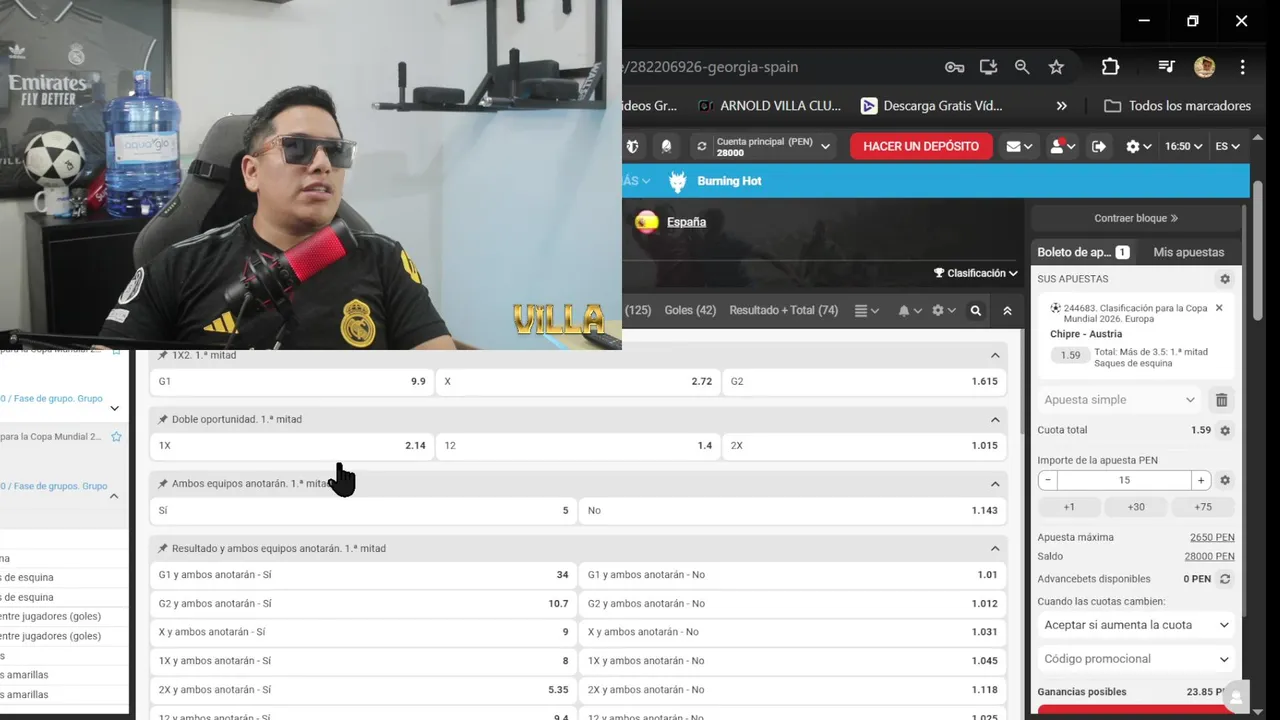Viewport: 1280px width, 720px height.
Task: Open the Chrome three-dot menu
Action: [1243, 67]
